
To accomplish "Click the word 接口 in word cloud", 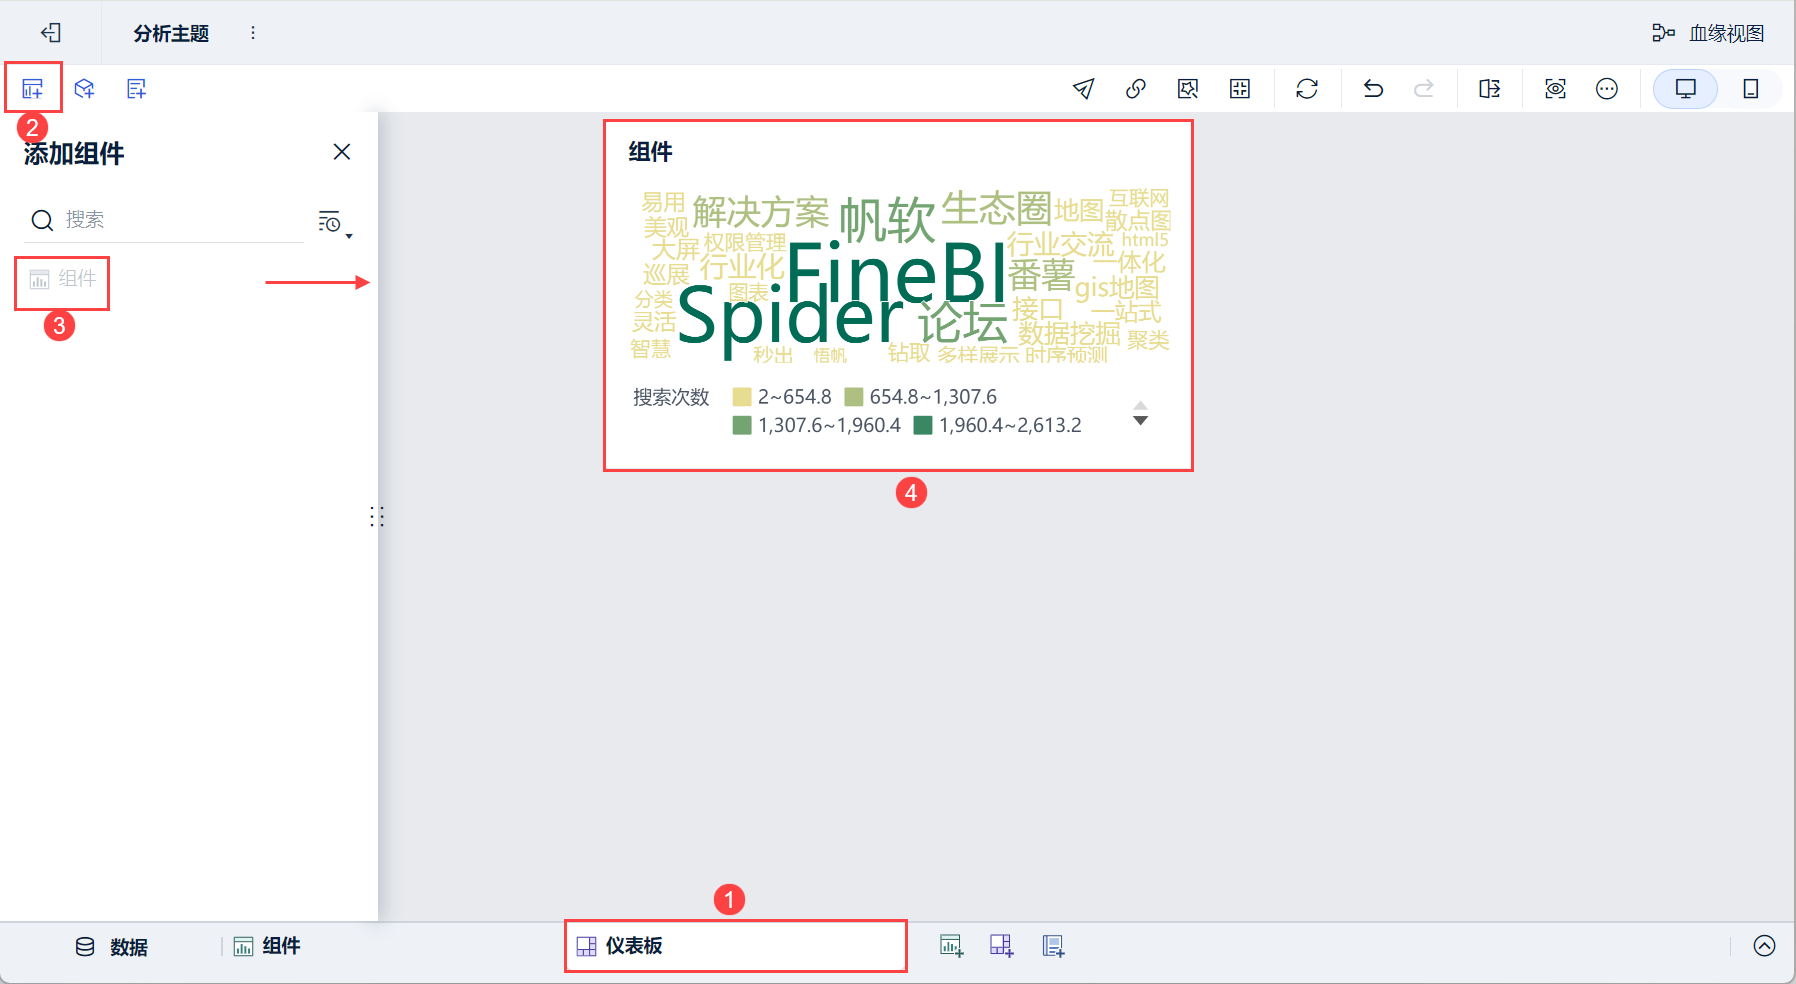I will coord(1037,309).
